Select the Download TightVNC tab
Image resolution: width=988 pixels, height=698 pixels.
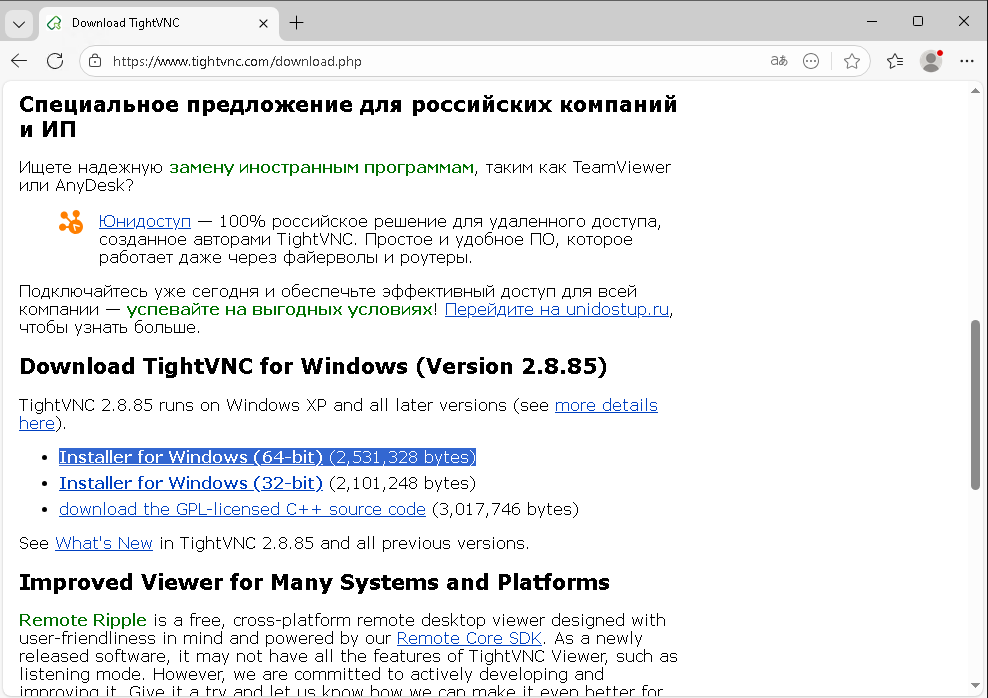[140, 22]
